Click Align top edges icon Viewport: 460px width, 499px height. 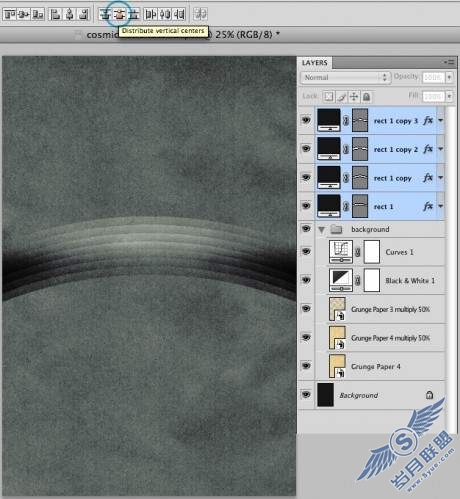tap(10, 14)
